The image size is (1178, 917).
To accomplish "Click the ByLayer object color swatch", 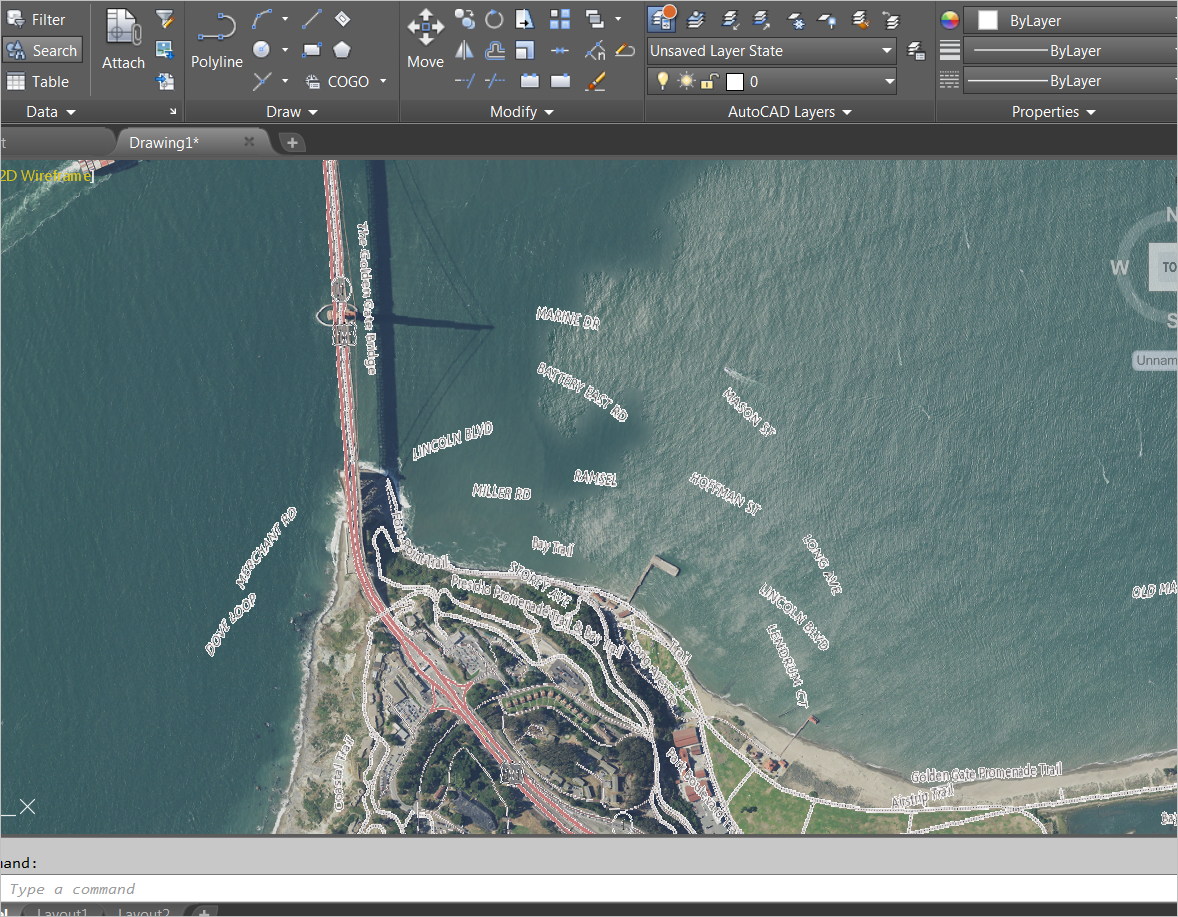I will pos(988,20).
